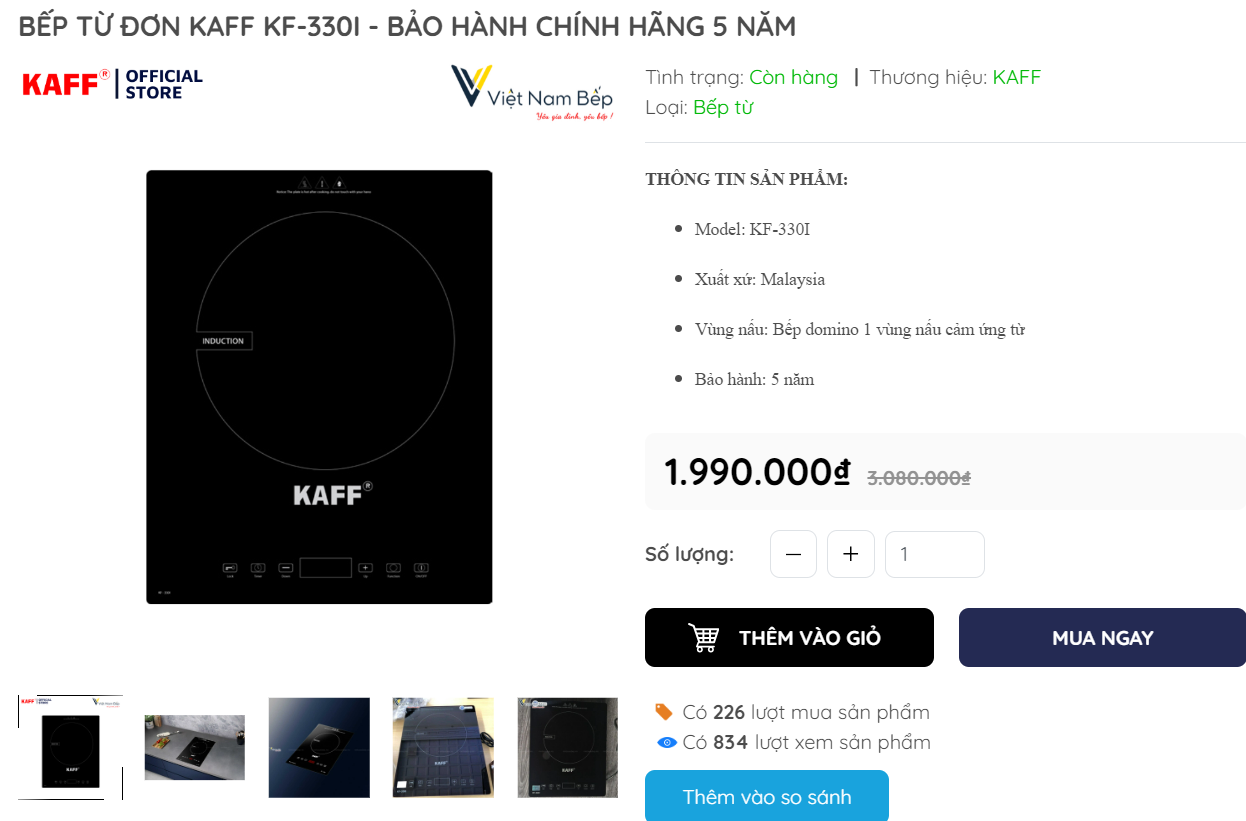The height and width of the screenshot is (821, 1246).
Task: Click the Việt Nam Bếp logo
Action: click(531, 92)
